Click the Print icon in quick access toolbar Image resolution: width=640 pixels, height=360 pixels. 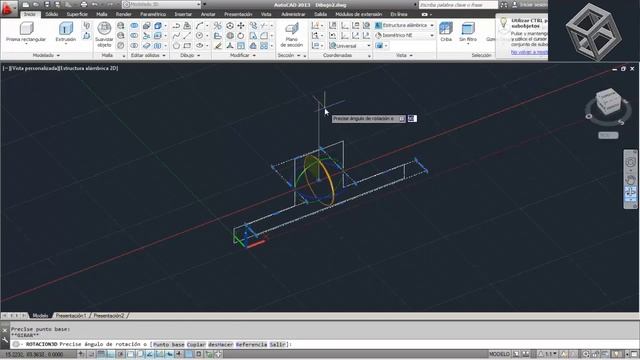click(84, 4)
